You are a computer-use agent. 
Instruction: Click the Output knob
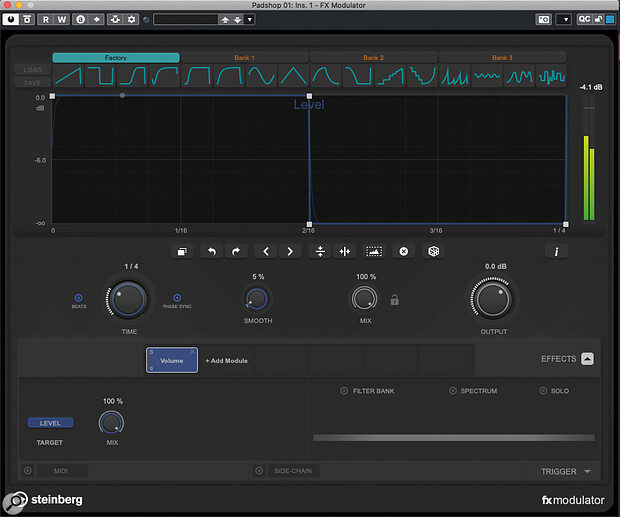pos(492,299)
